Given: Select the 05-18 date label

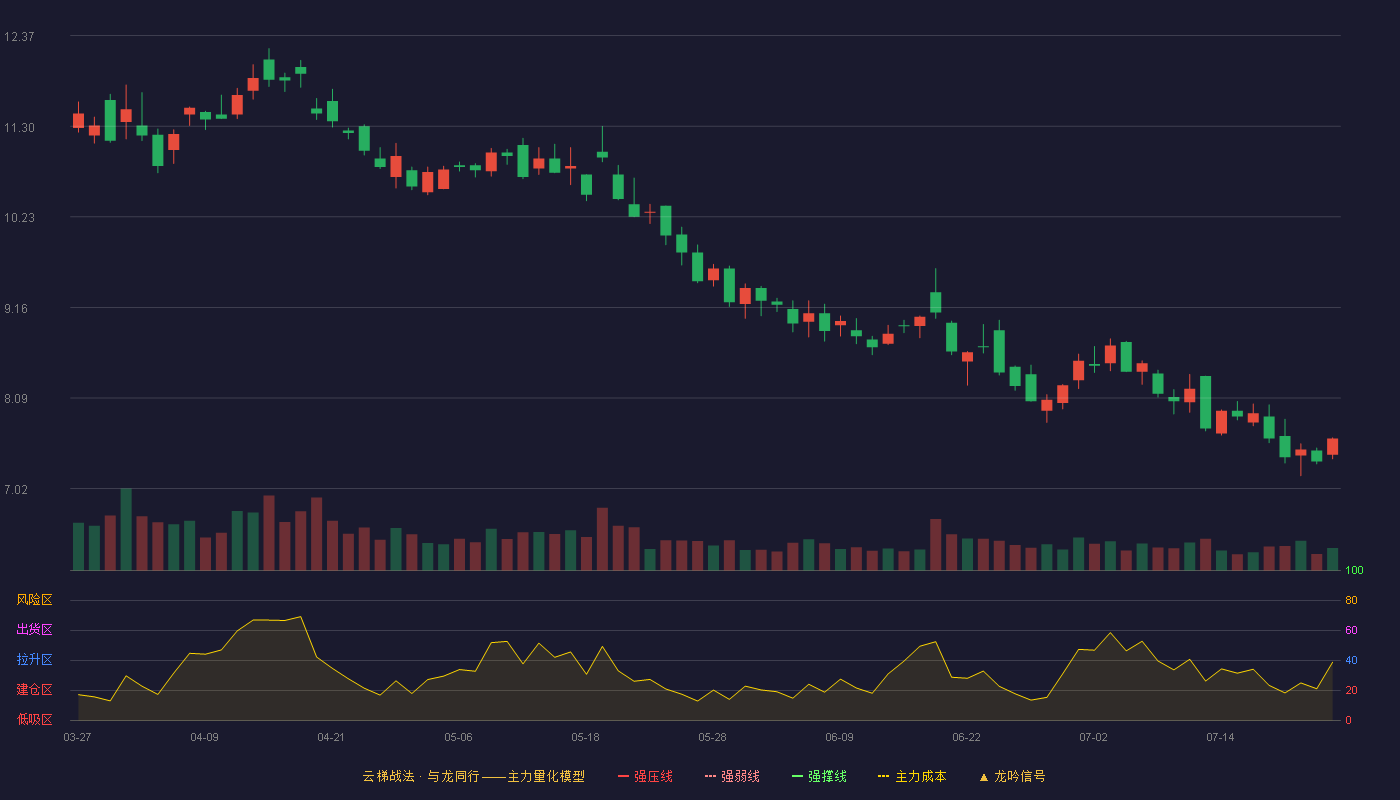Looking at the screenshot, I should tap(585, 737).
